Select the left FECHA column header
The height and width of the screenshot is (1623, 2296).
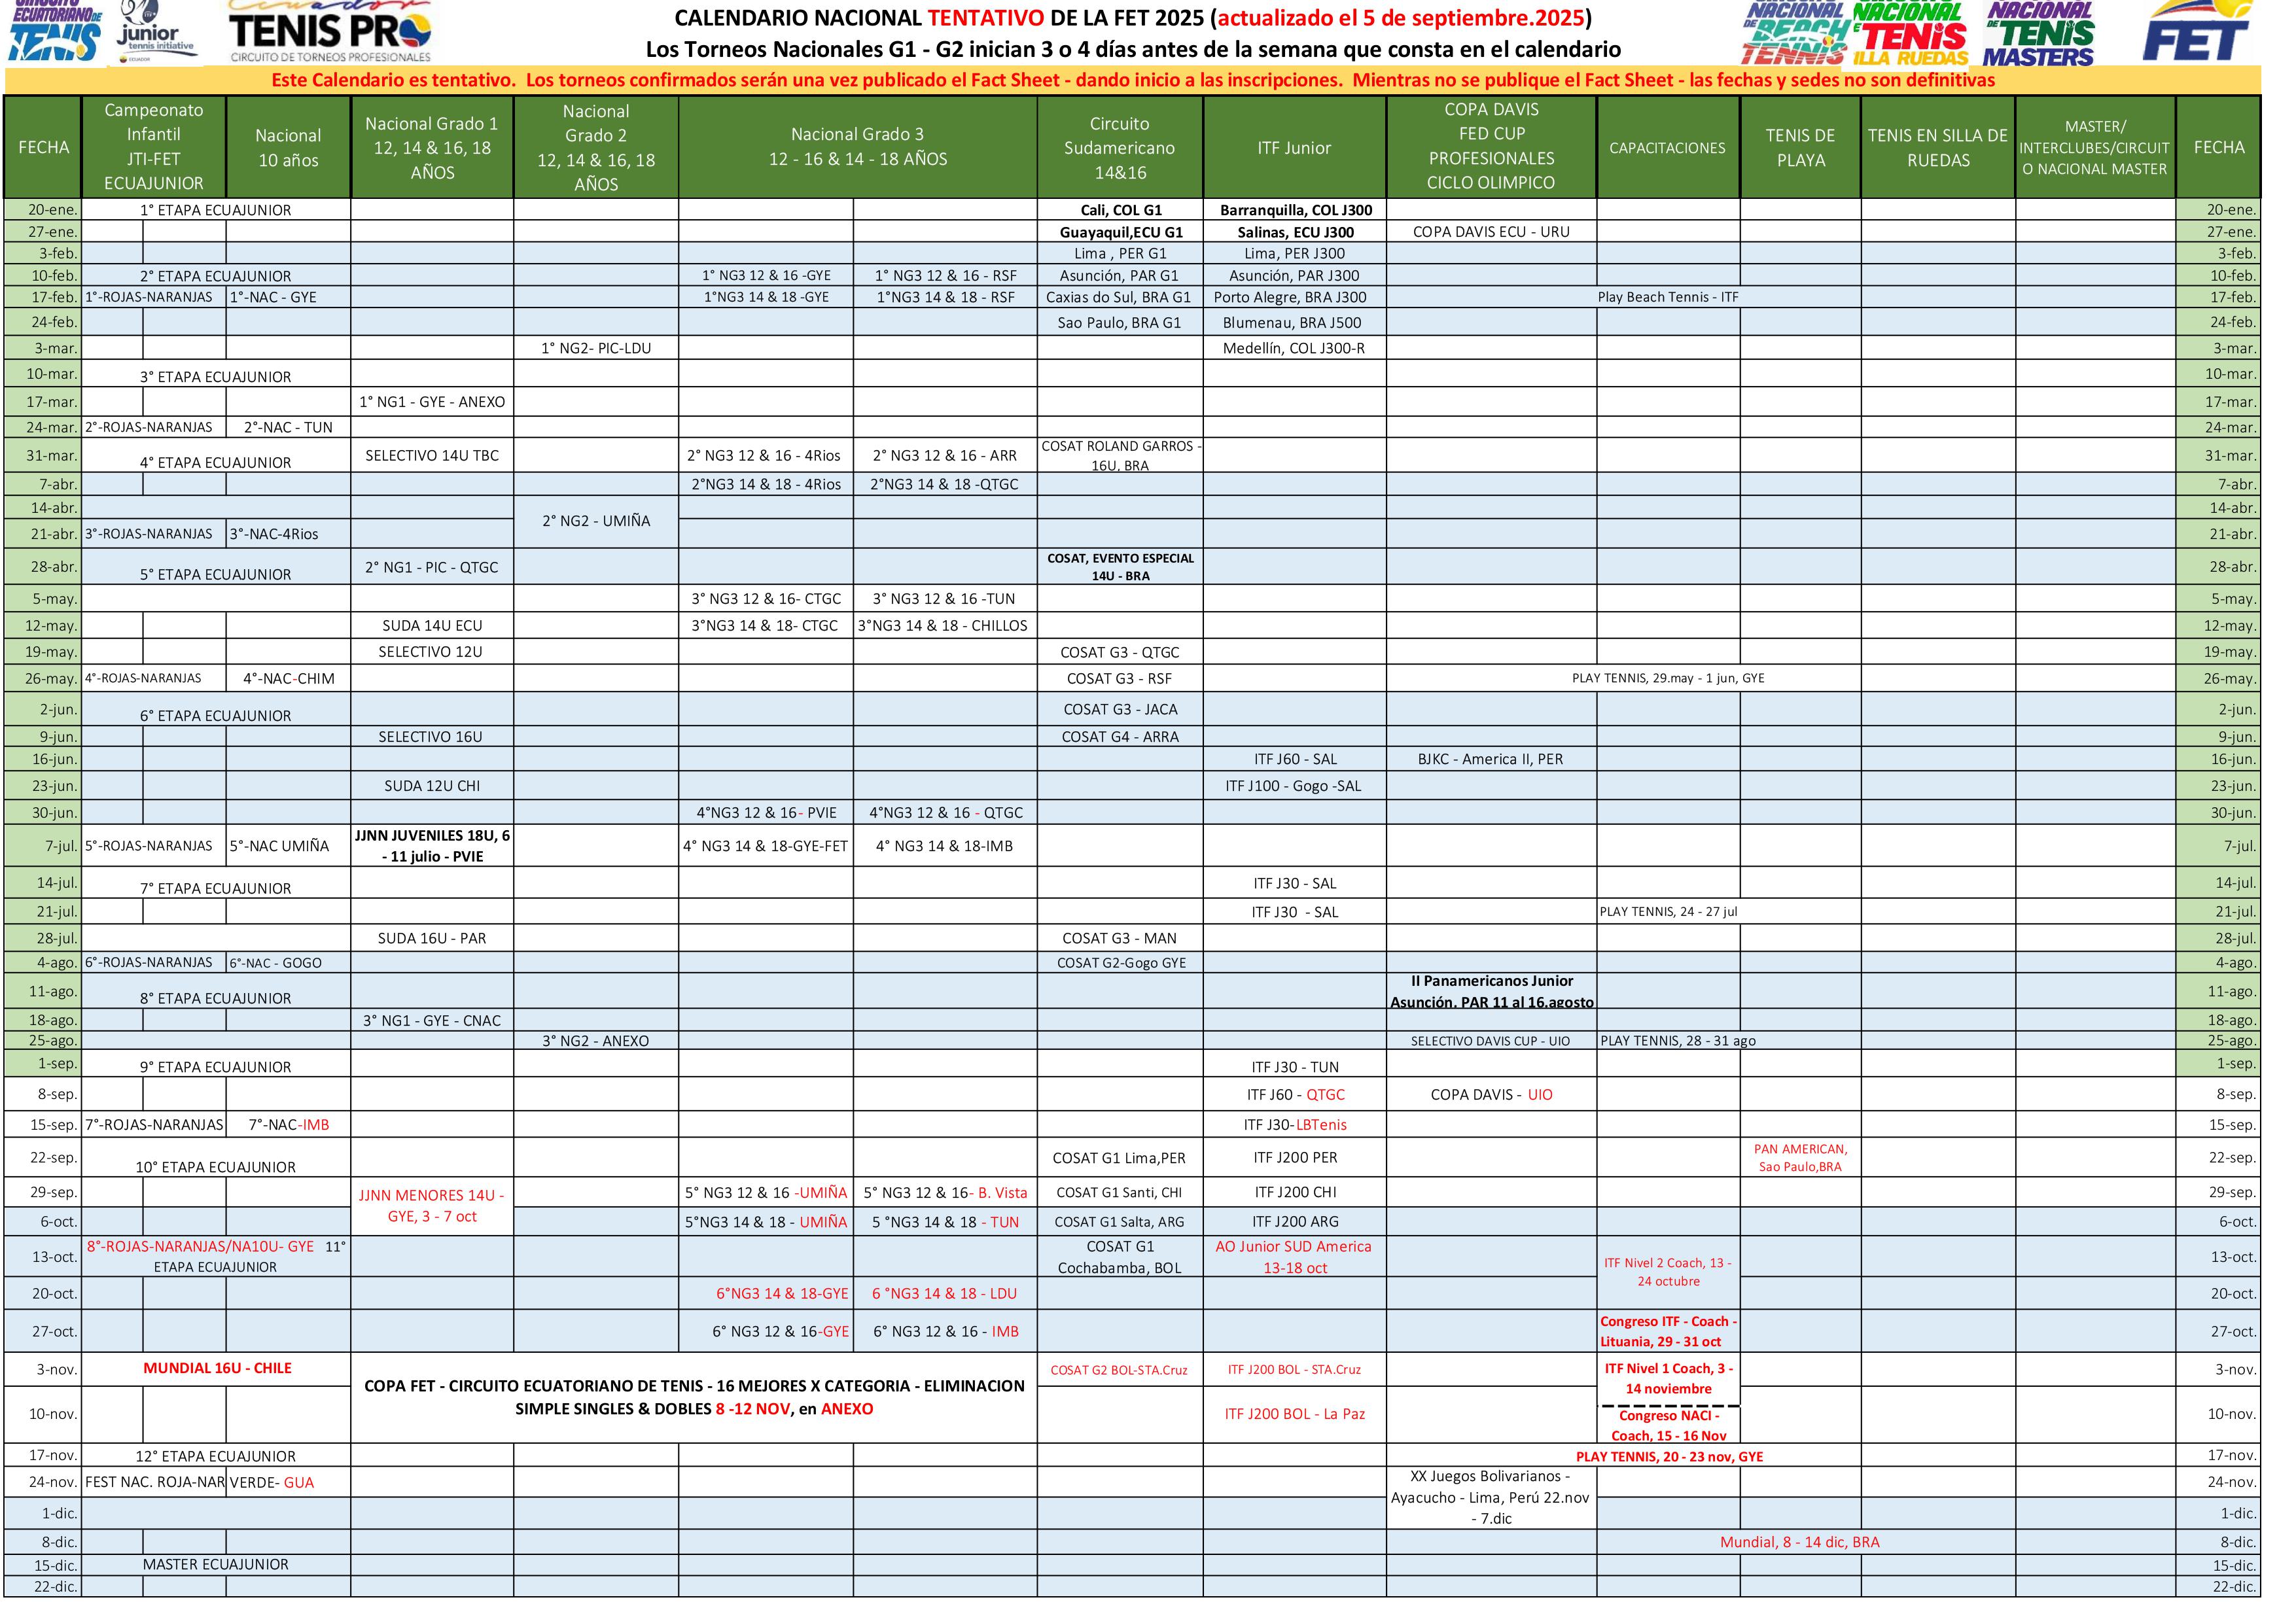(x=44, y=148)
